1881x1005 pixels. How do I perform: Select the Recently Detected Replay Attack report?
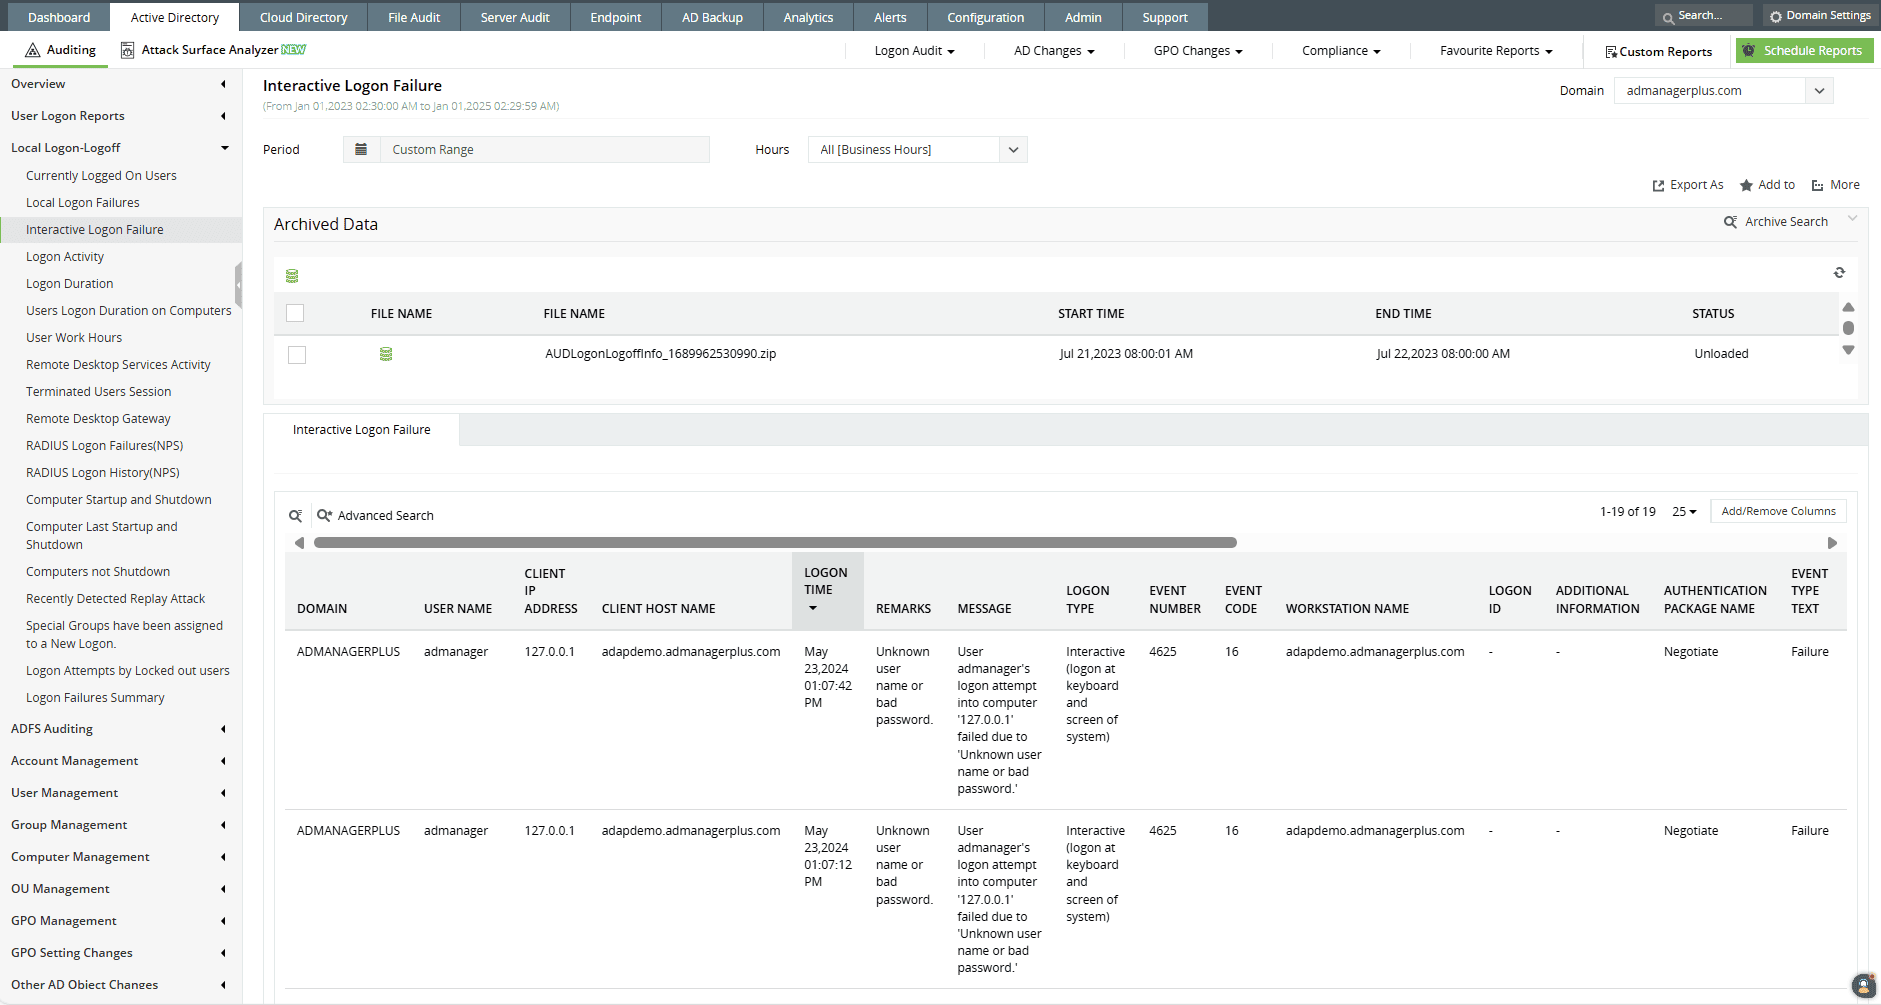point(115,598)
